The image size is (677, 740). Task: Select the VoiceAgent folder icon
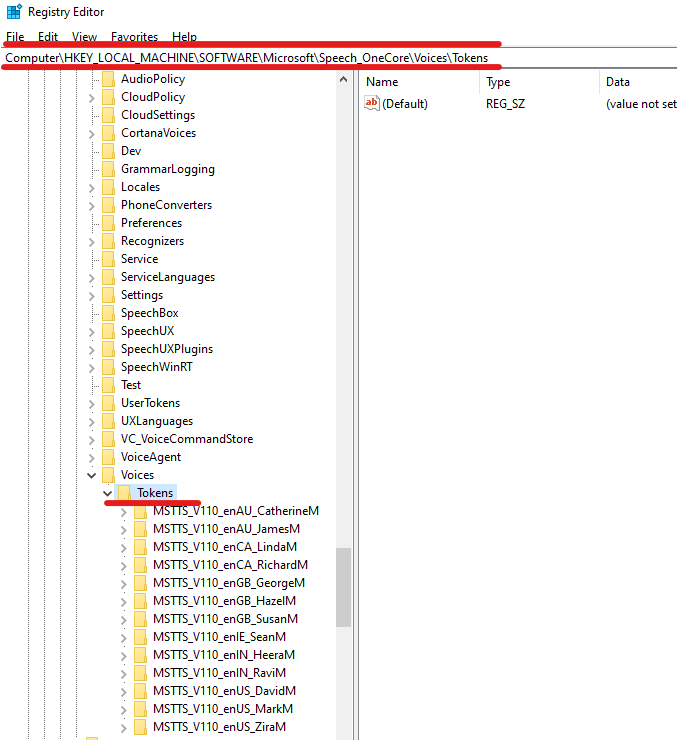point(109,457)
